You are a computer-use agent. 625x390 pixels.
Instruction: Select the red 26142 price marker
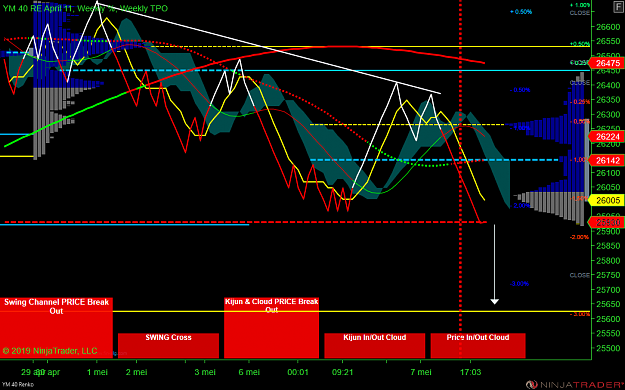[607, 160]
